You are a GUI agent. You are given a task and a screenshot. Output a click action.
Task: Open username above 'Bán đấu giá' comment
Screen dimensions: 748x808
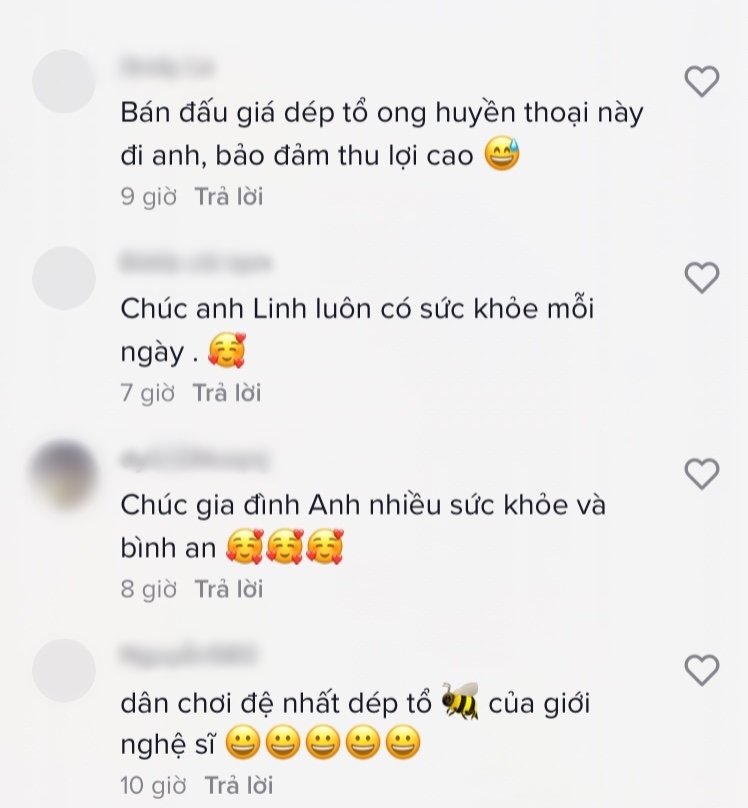167,67
